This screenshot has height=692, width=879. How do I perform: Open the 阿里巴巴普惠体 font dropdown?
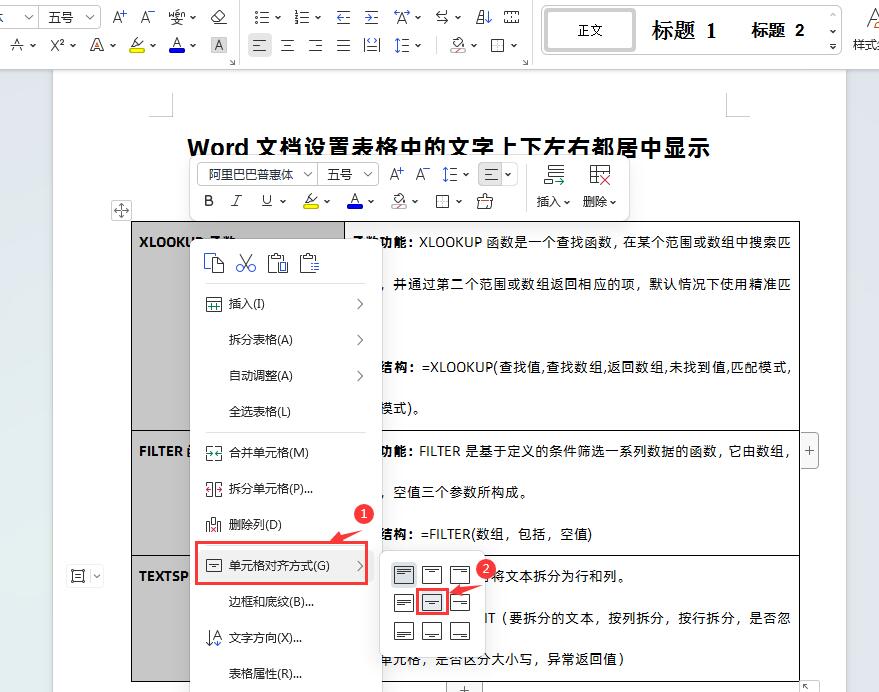(x=307, y=174)
